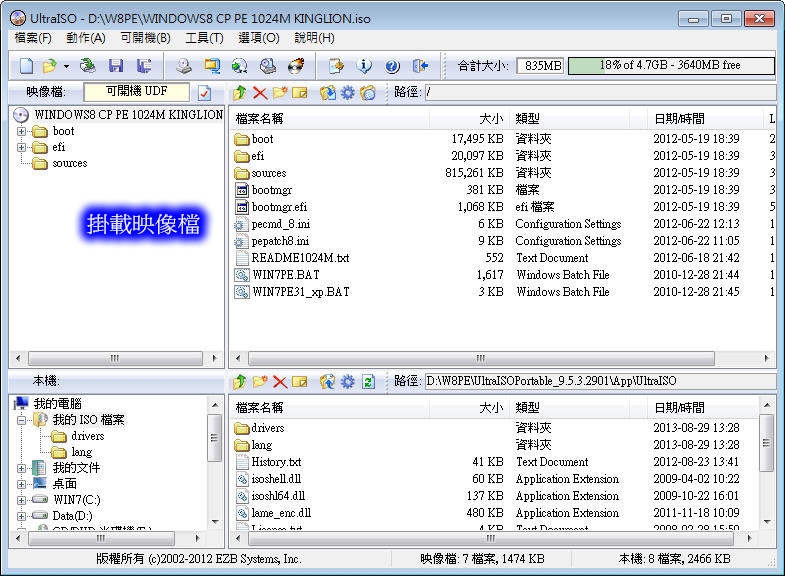Select the bootmgr.efi file row
This screenshot has height=576, width=785.
tap(502, 207)
